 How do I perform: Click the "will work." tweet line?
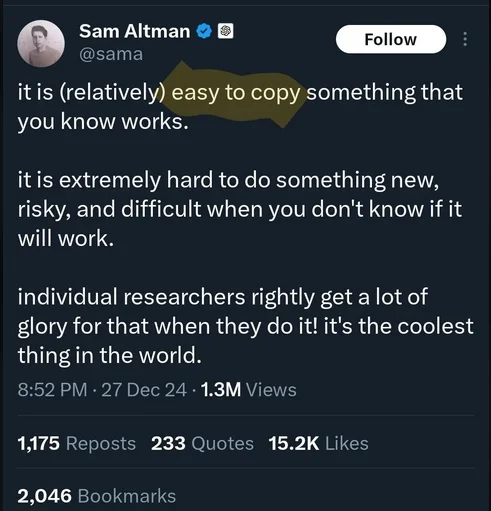[66, 239]
